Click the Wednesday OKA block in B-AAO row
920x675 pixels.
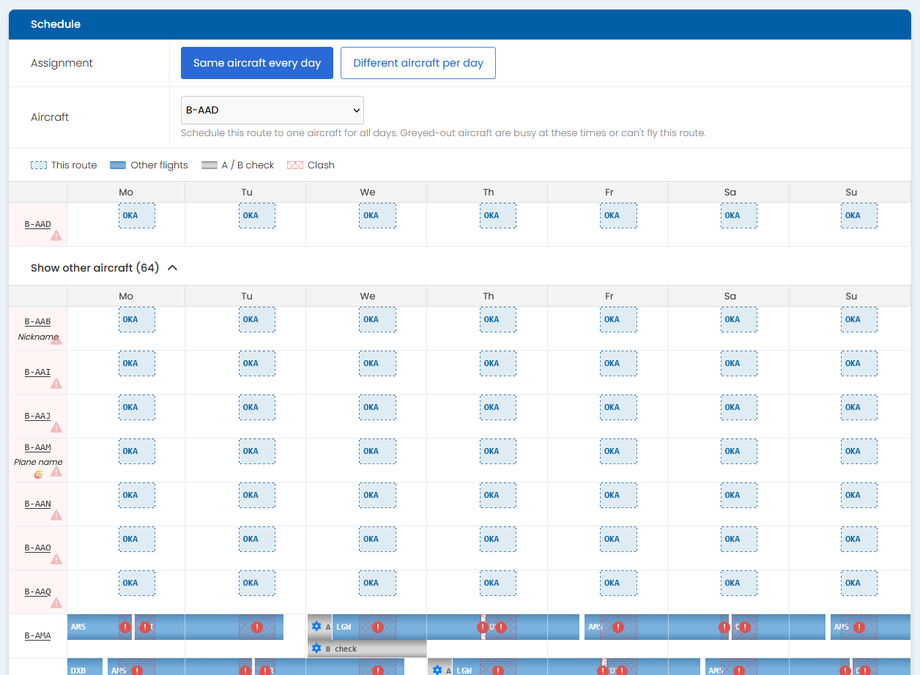pos(377,539)
